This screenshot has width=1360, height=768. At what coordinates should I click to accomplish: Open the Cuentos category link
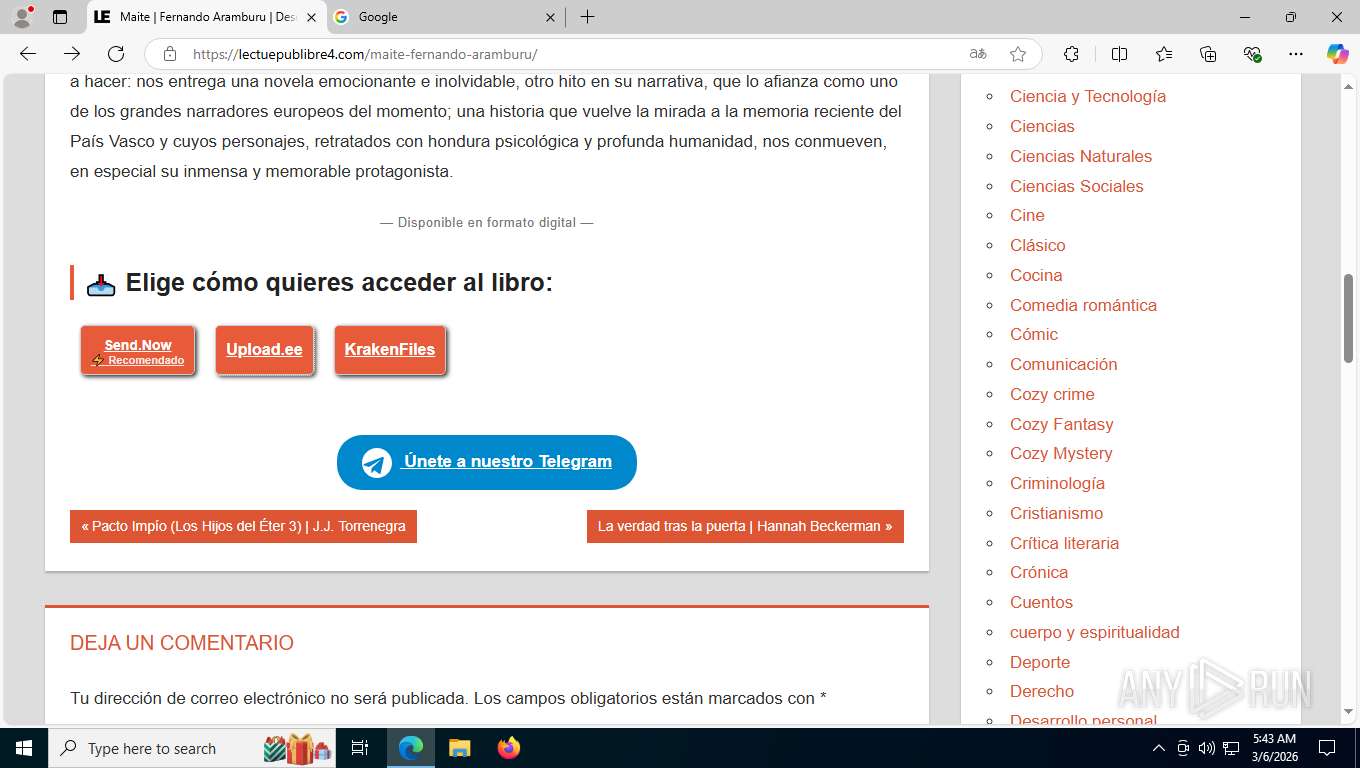1041,602
